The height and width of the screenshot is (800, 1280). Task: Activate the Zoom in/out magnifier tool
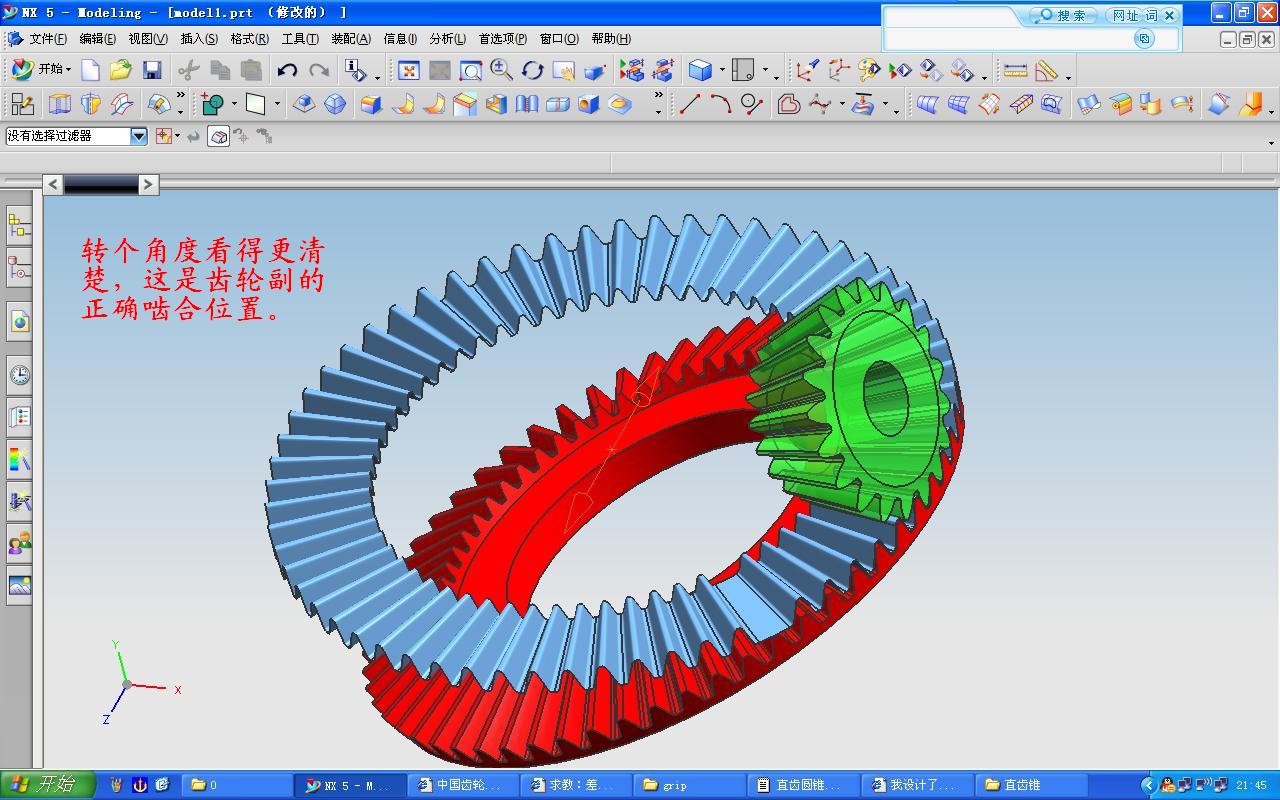(x=501, y=70)
